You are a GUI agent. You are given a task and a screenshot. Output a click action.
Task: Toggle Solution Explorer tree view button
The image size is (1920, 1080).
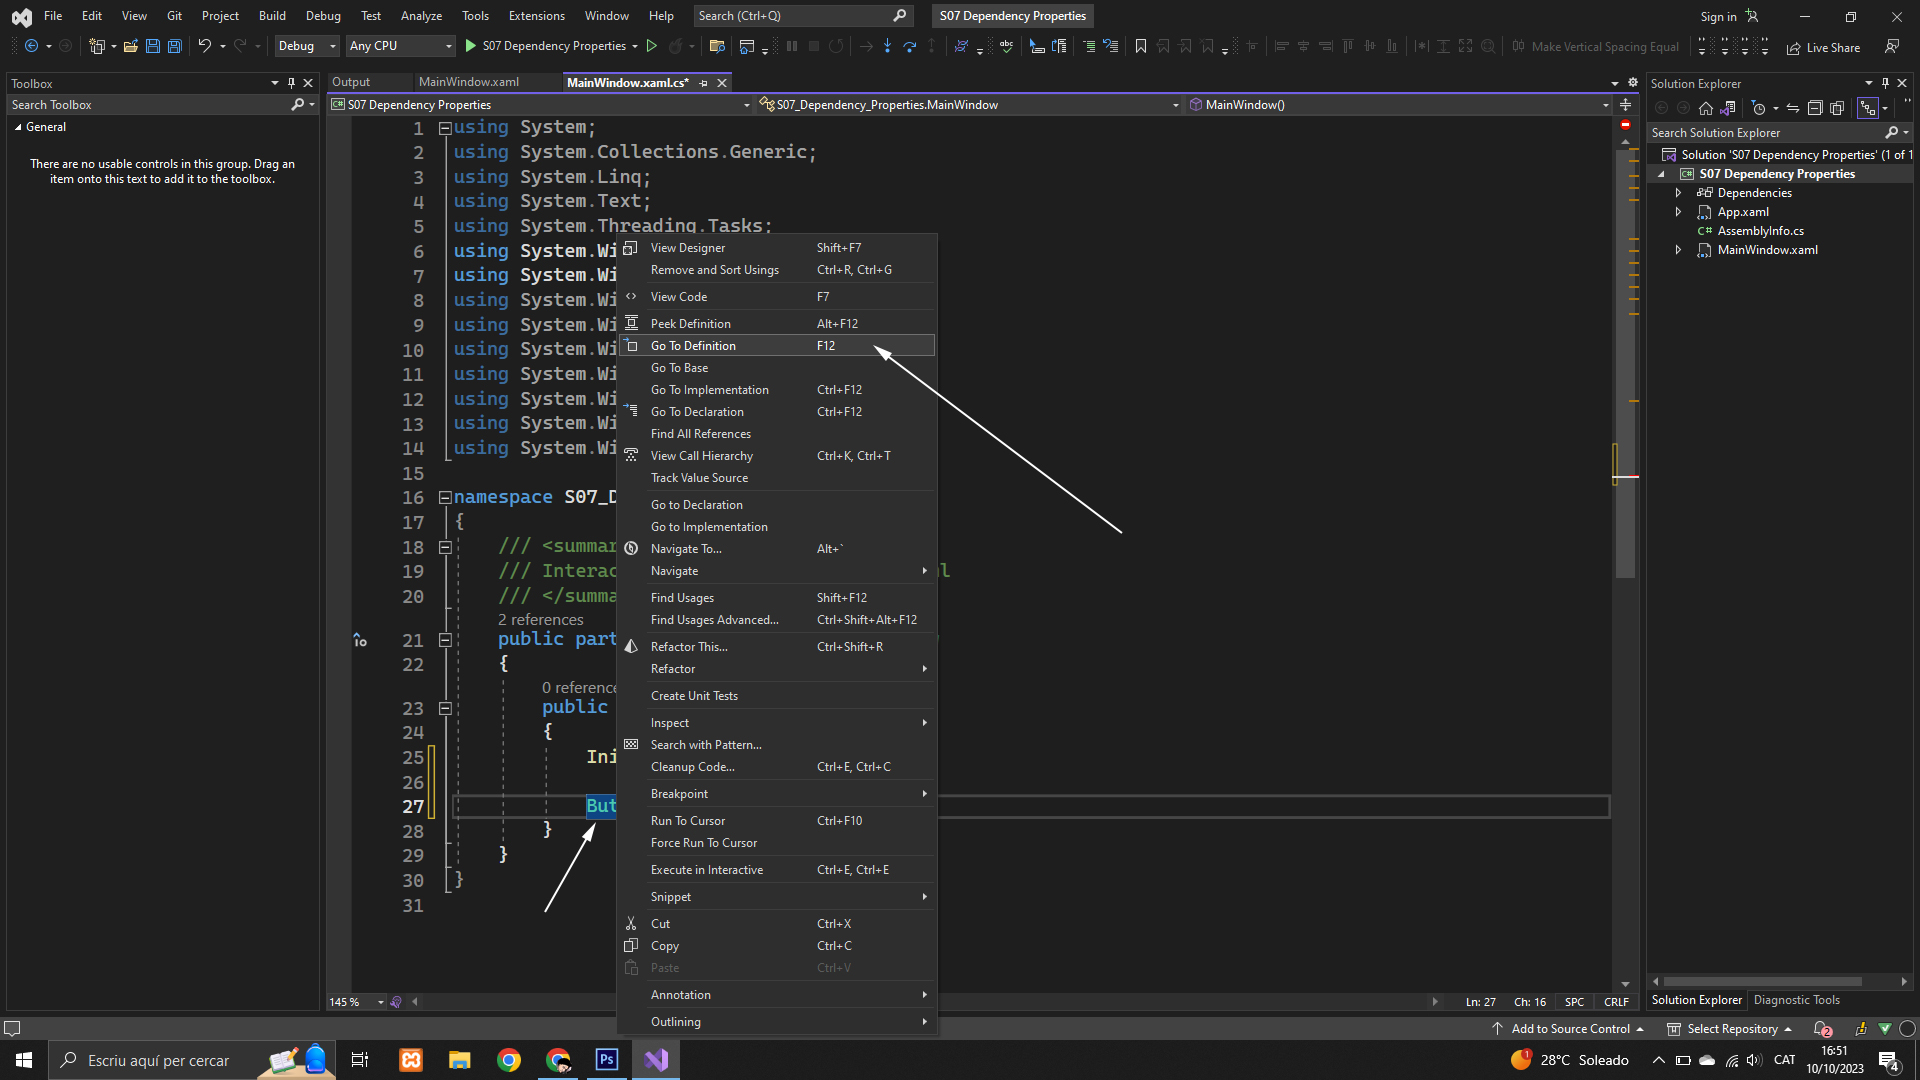click(1867, 108)
